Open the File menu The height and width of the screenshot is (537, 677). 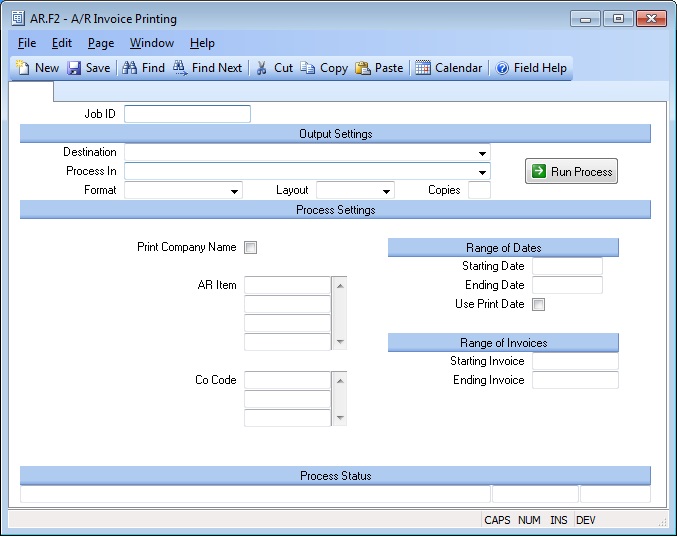27,43
